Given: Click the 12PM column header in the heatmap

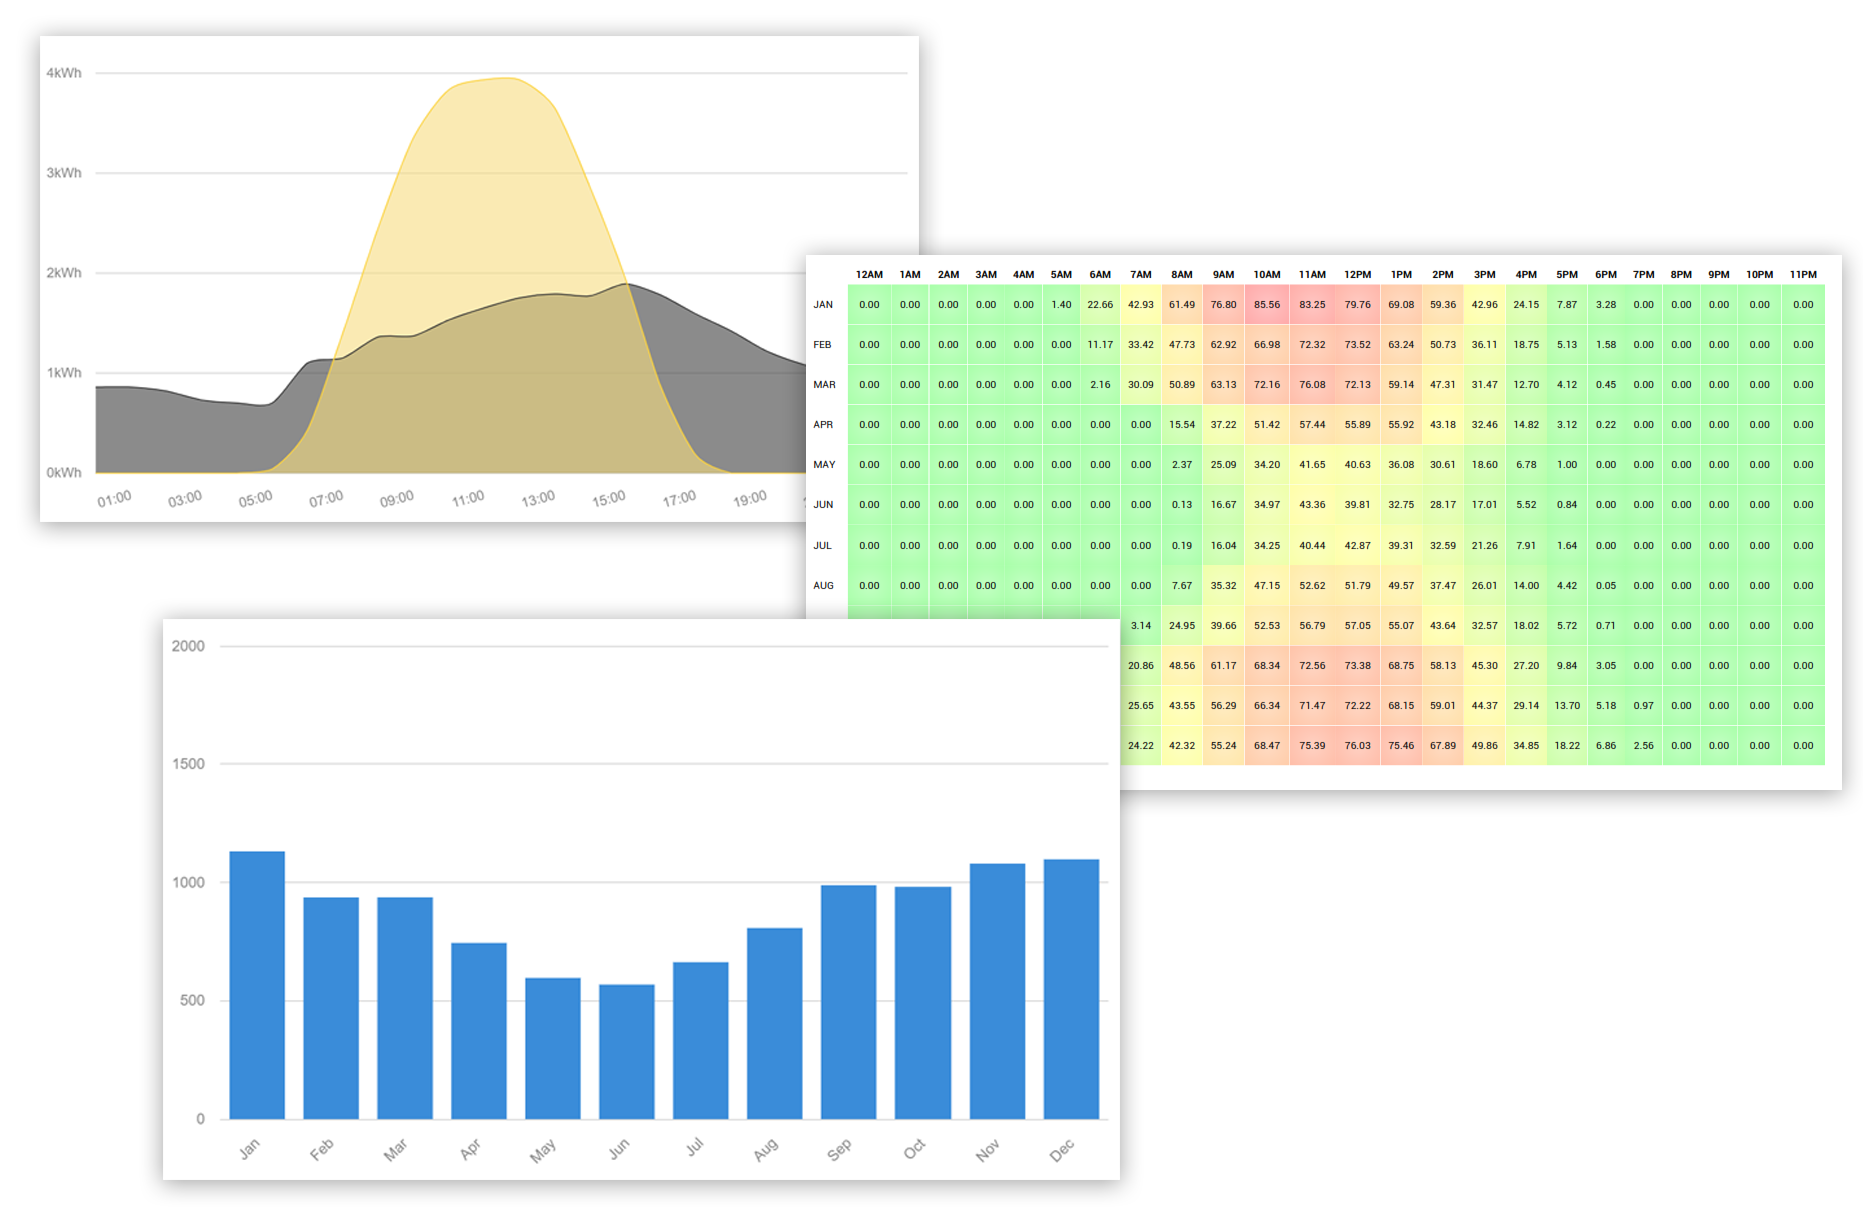Looking at the screenshot, I should pyautogui.click(x=1357, y=273).
